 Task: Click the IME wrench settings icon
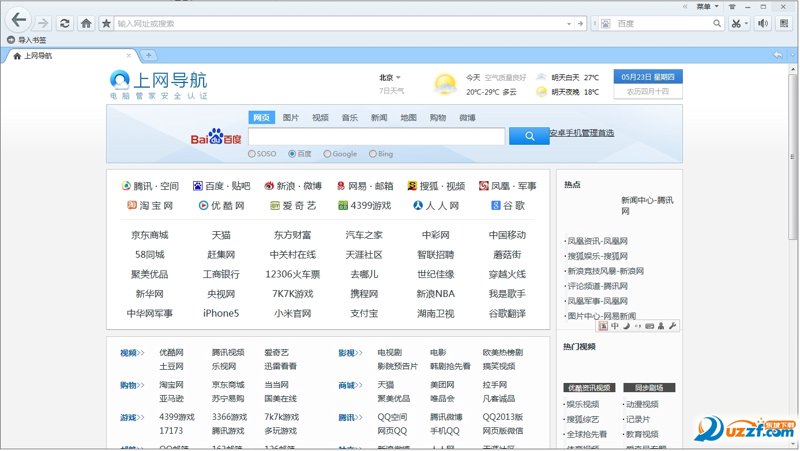pyautogui.click(x=672, y=326)
